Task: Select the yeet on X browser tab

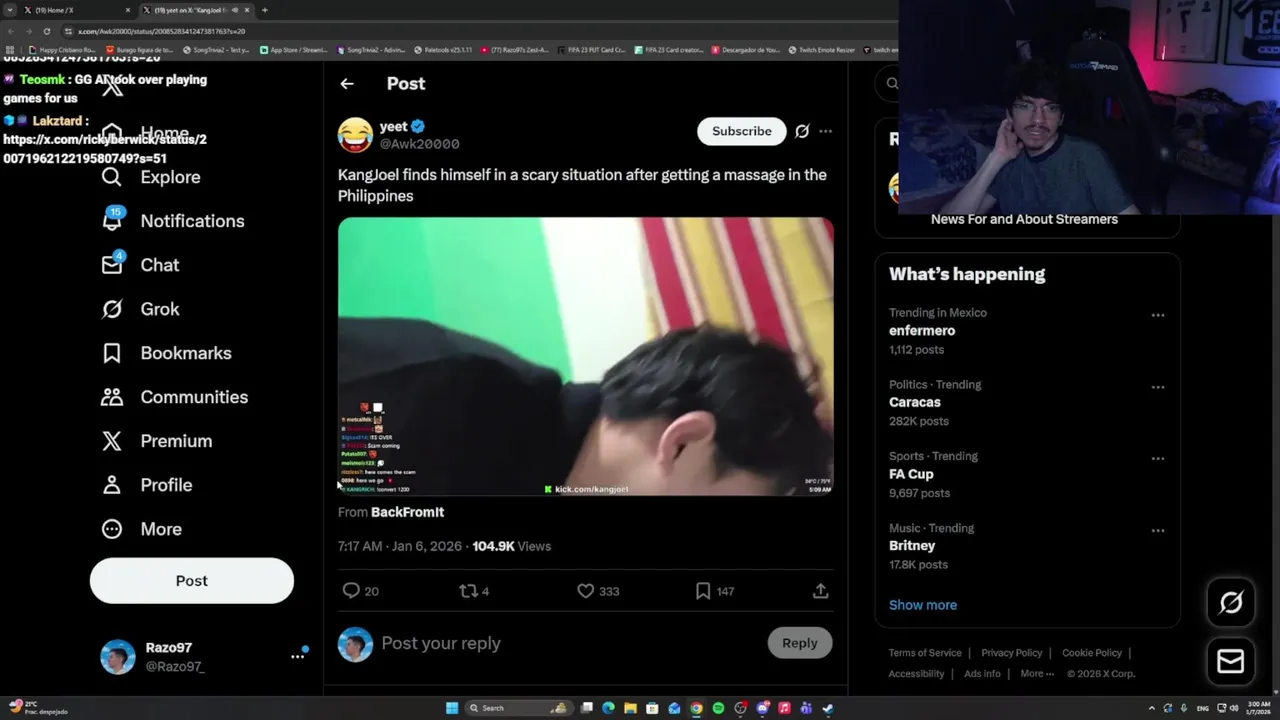Action: pyautogui.click(x=195, y=10)
